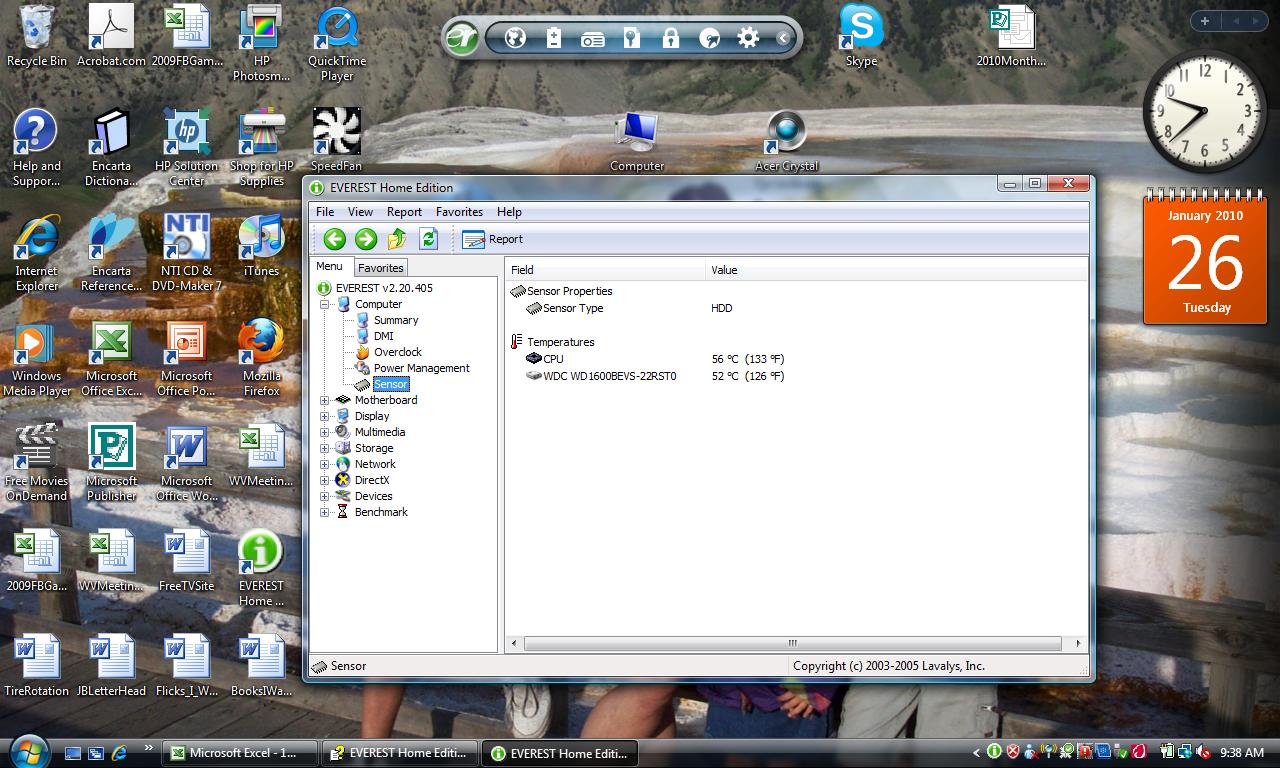Open the Favorites menu in menu bar
1280x768 pixels.
[x=459, y=212]
